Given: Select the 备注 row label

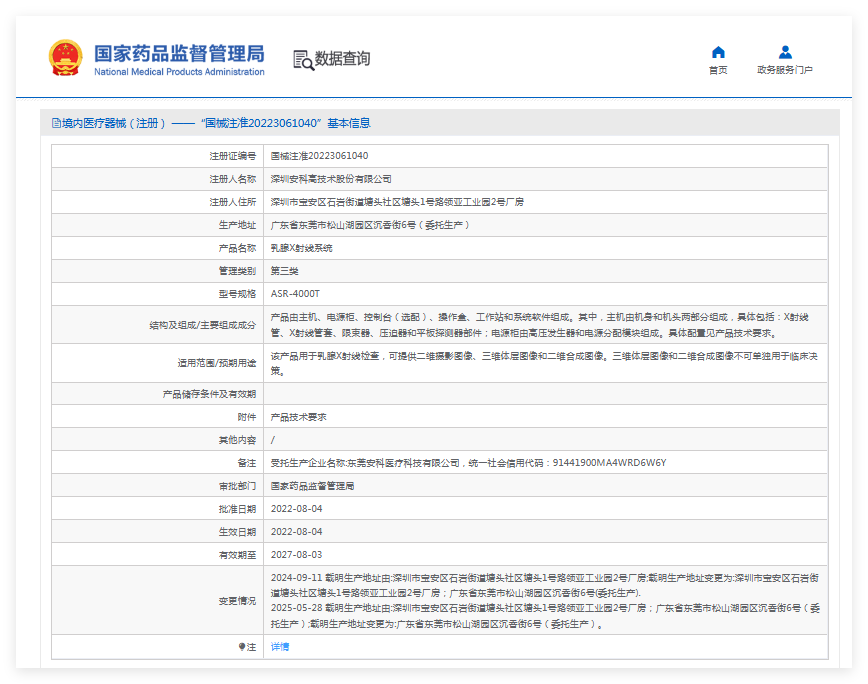Looking at the screenshot, I should point(247,463).
